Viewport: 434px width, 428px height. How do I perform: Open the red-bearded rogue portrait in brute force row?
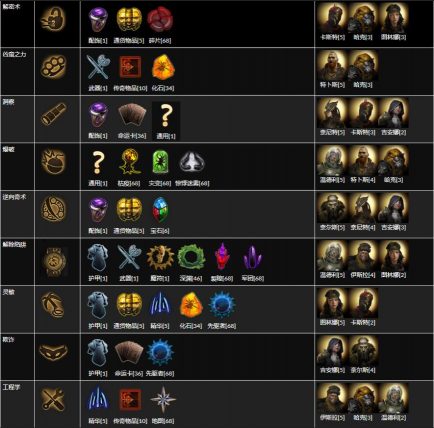(332, 66)
